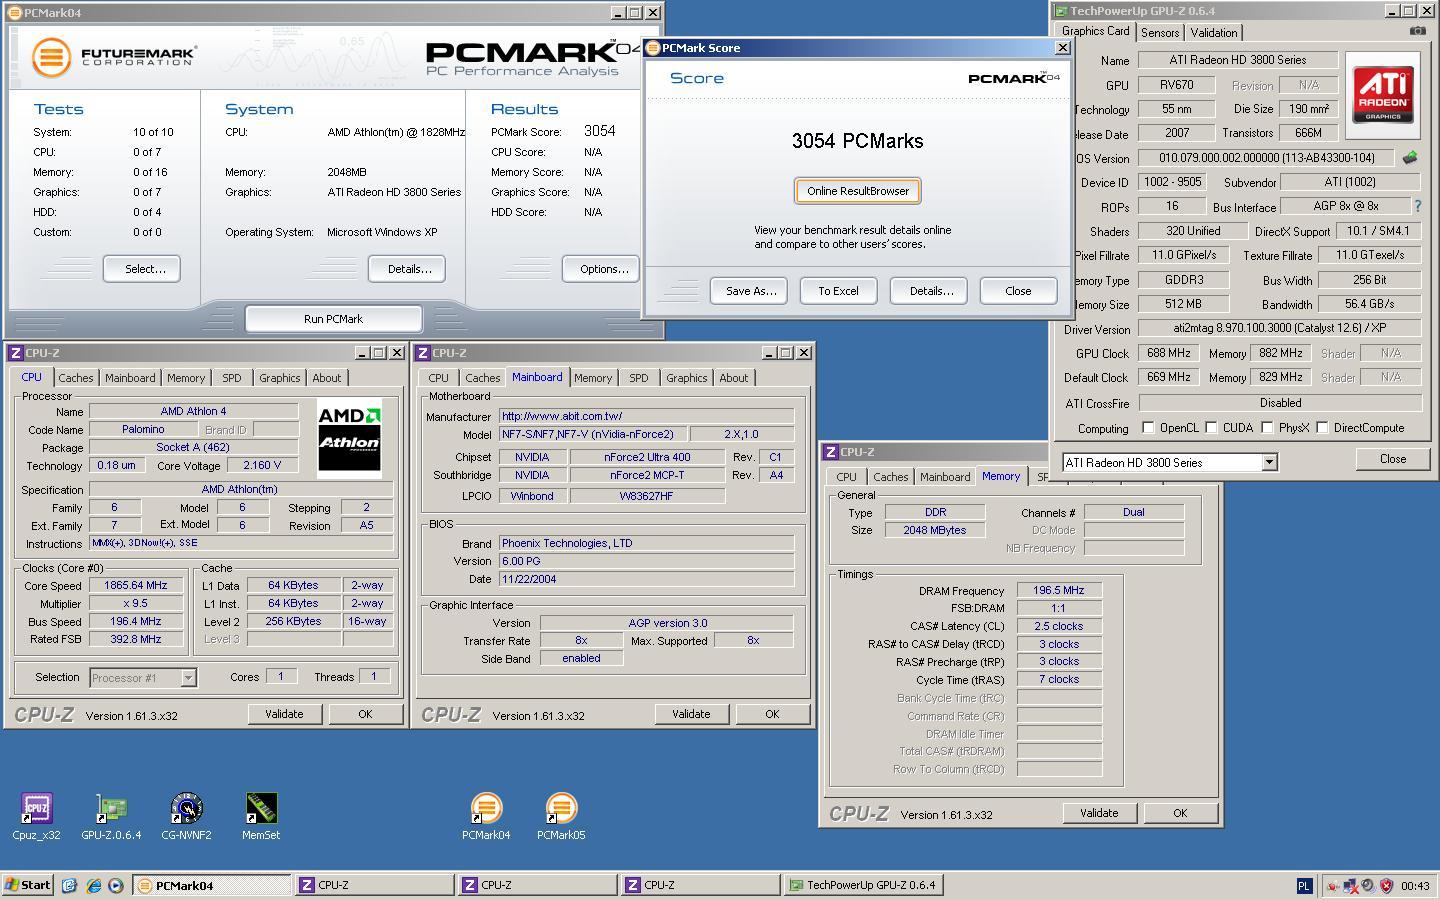Click the '56.4 GB/s' bandwidth value
1440x900 pixels.
tap(1369, 304)
